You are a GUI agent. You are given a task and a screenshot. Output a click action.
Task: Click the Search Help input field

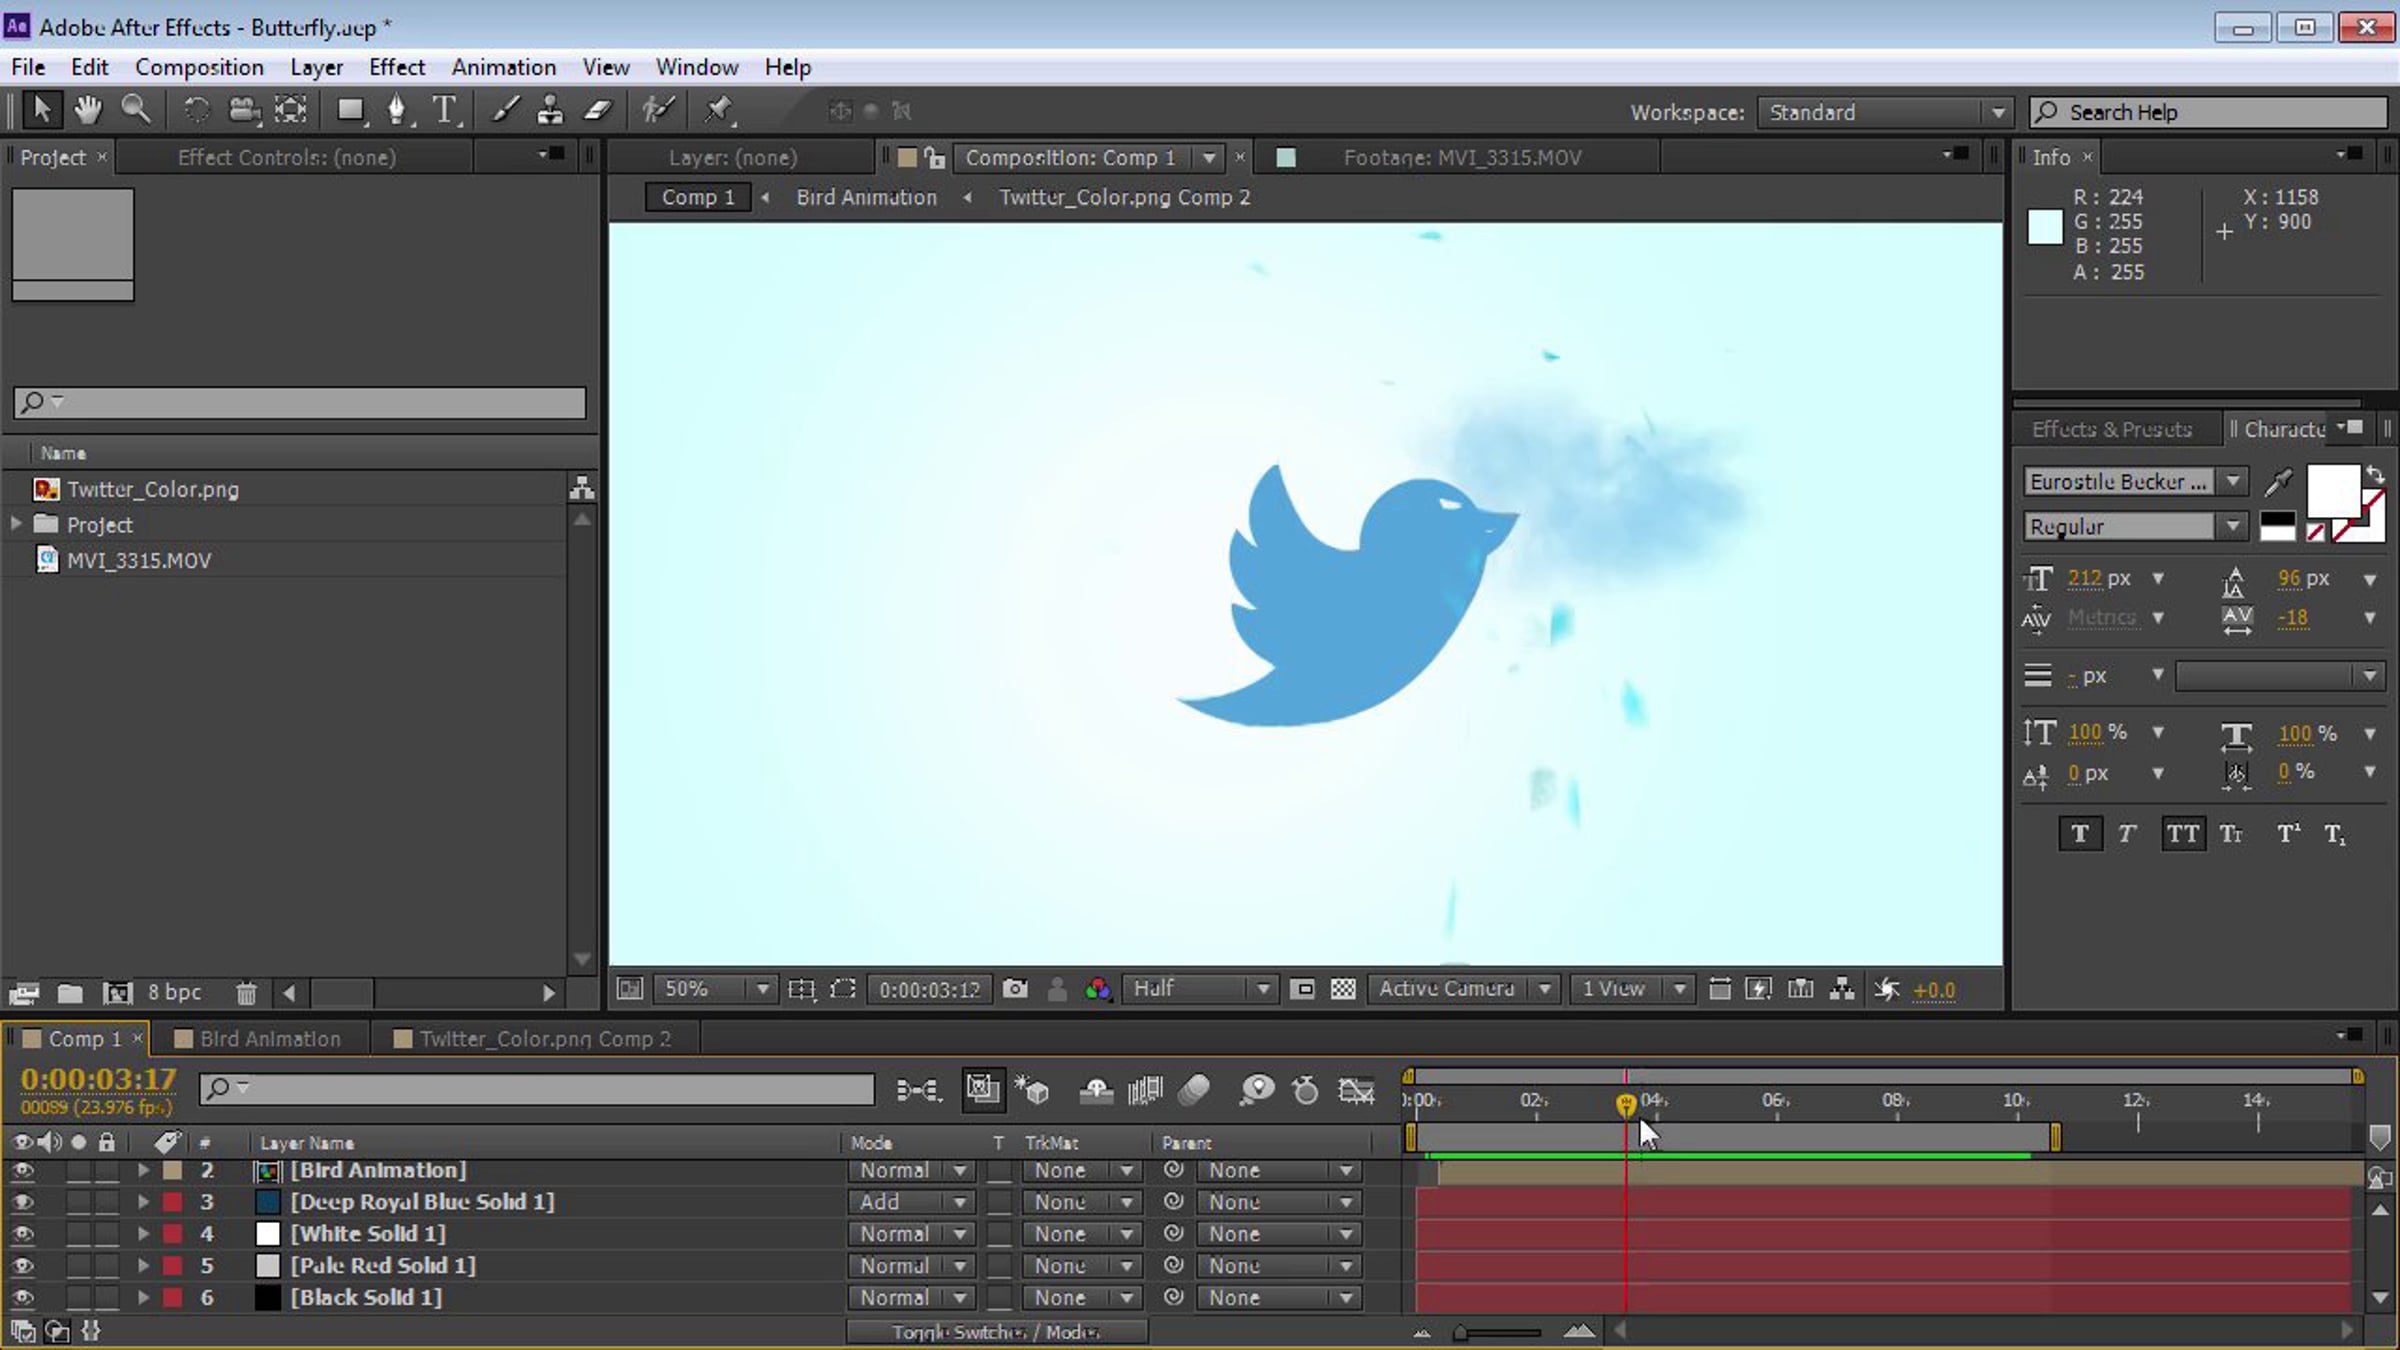[x=2208, y=112]
